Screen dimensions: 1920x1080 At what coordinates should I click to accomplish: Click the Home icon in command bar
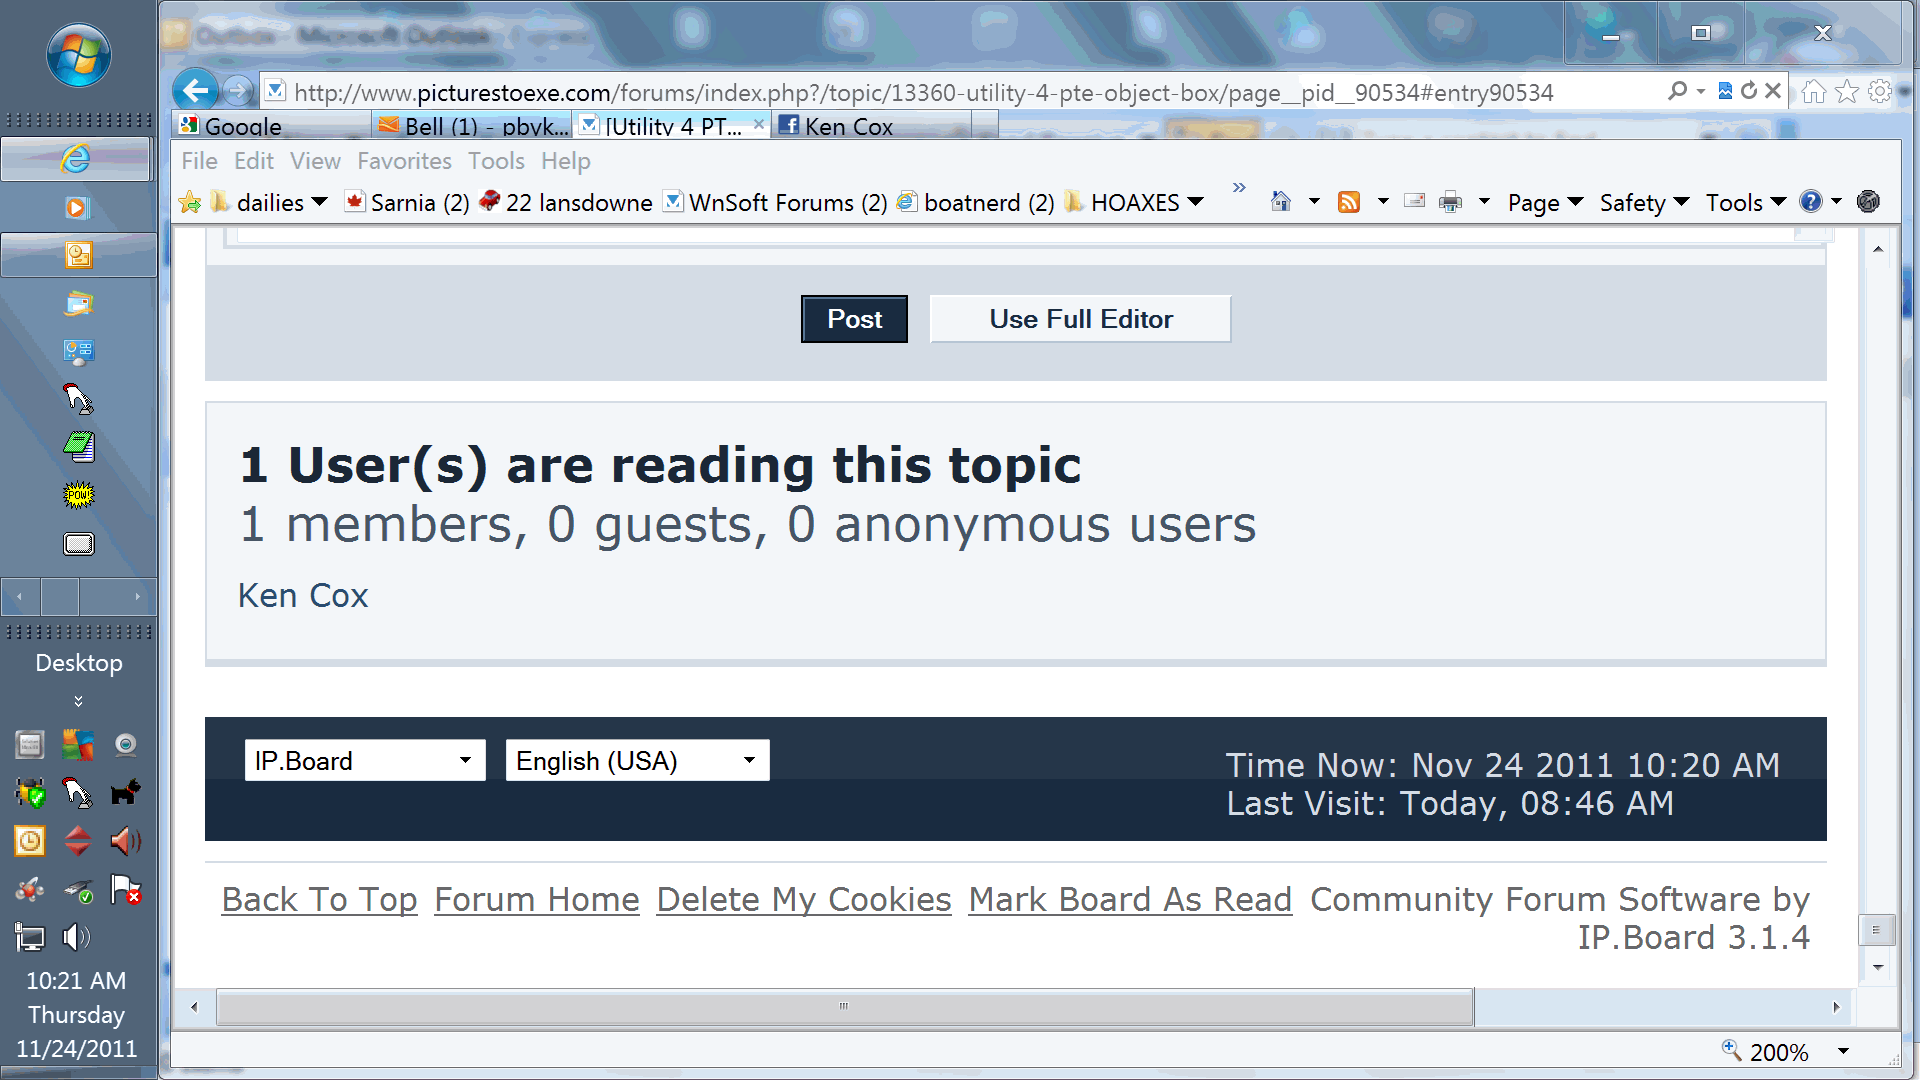tap(1281, 202)
